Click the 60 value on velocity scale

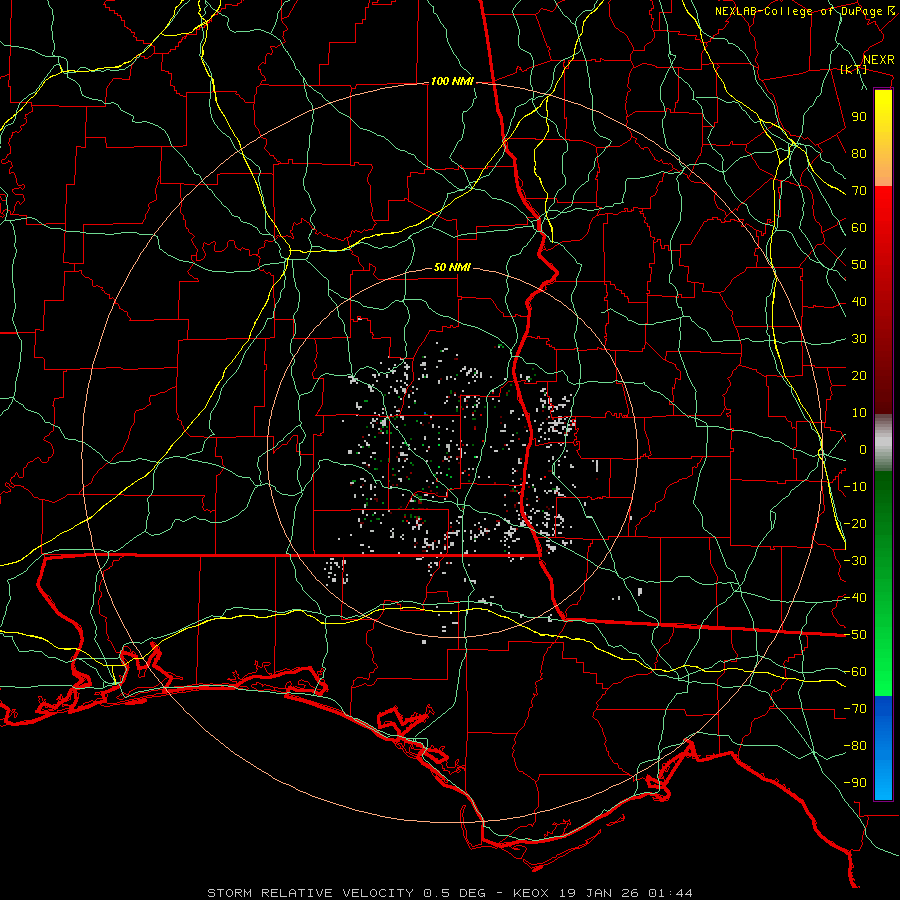859,227
